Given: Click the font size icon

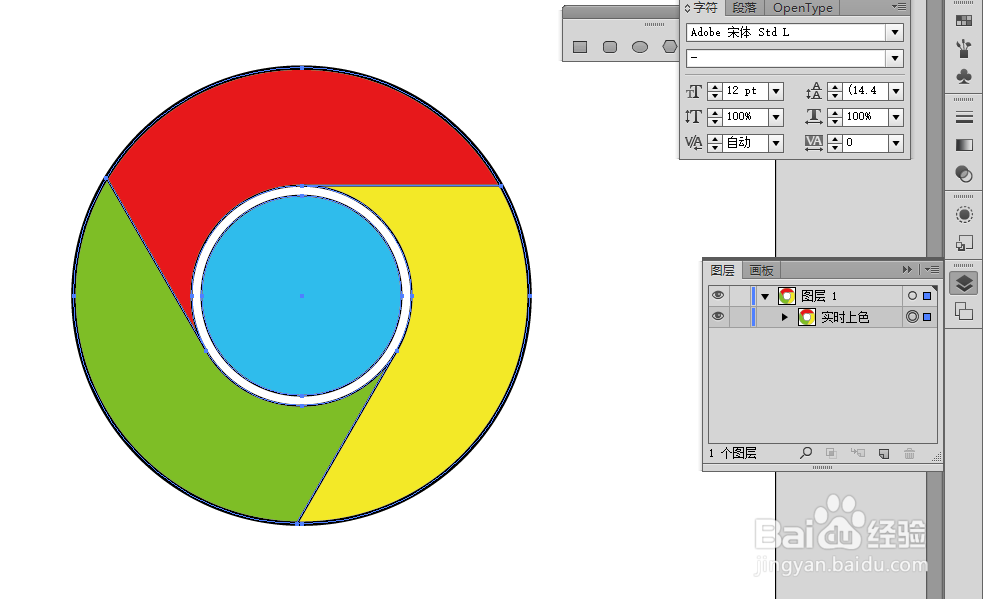Looking at the screenshot, I should tap(693, 92).
